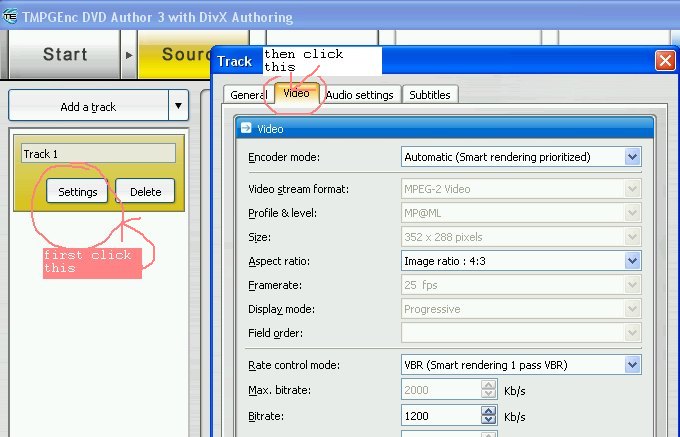Click the Max. bitrate value field
This screenshot has width=680, height=437.
point(441,390)
